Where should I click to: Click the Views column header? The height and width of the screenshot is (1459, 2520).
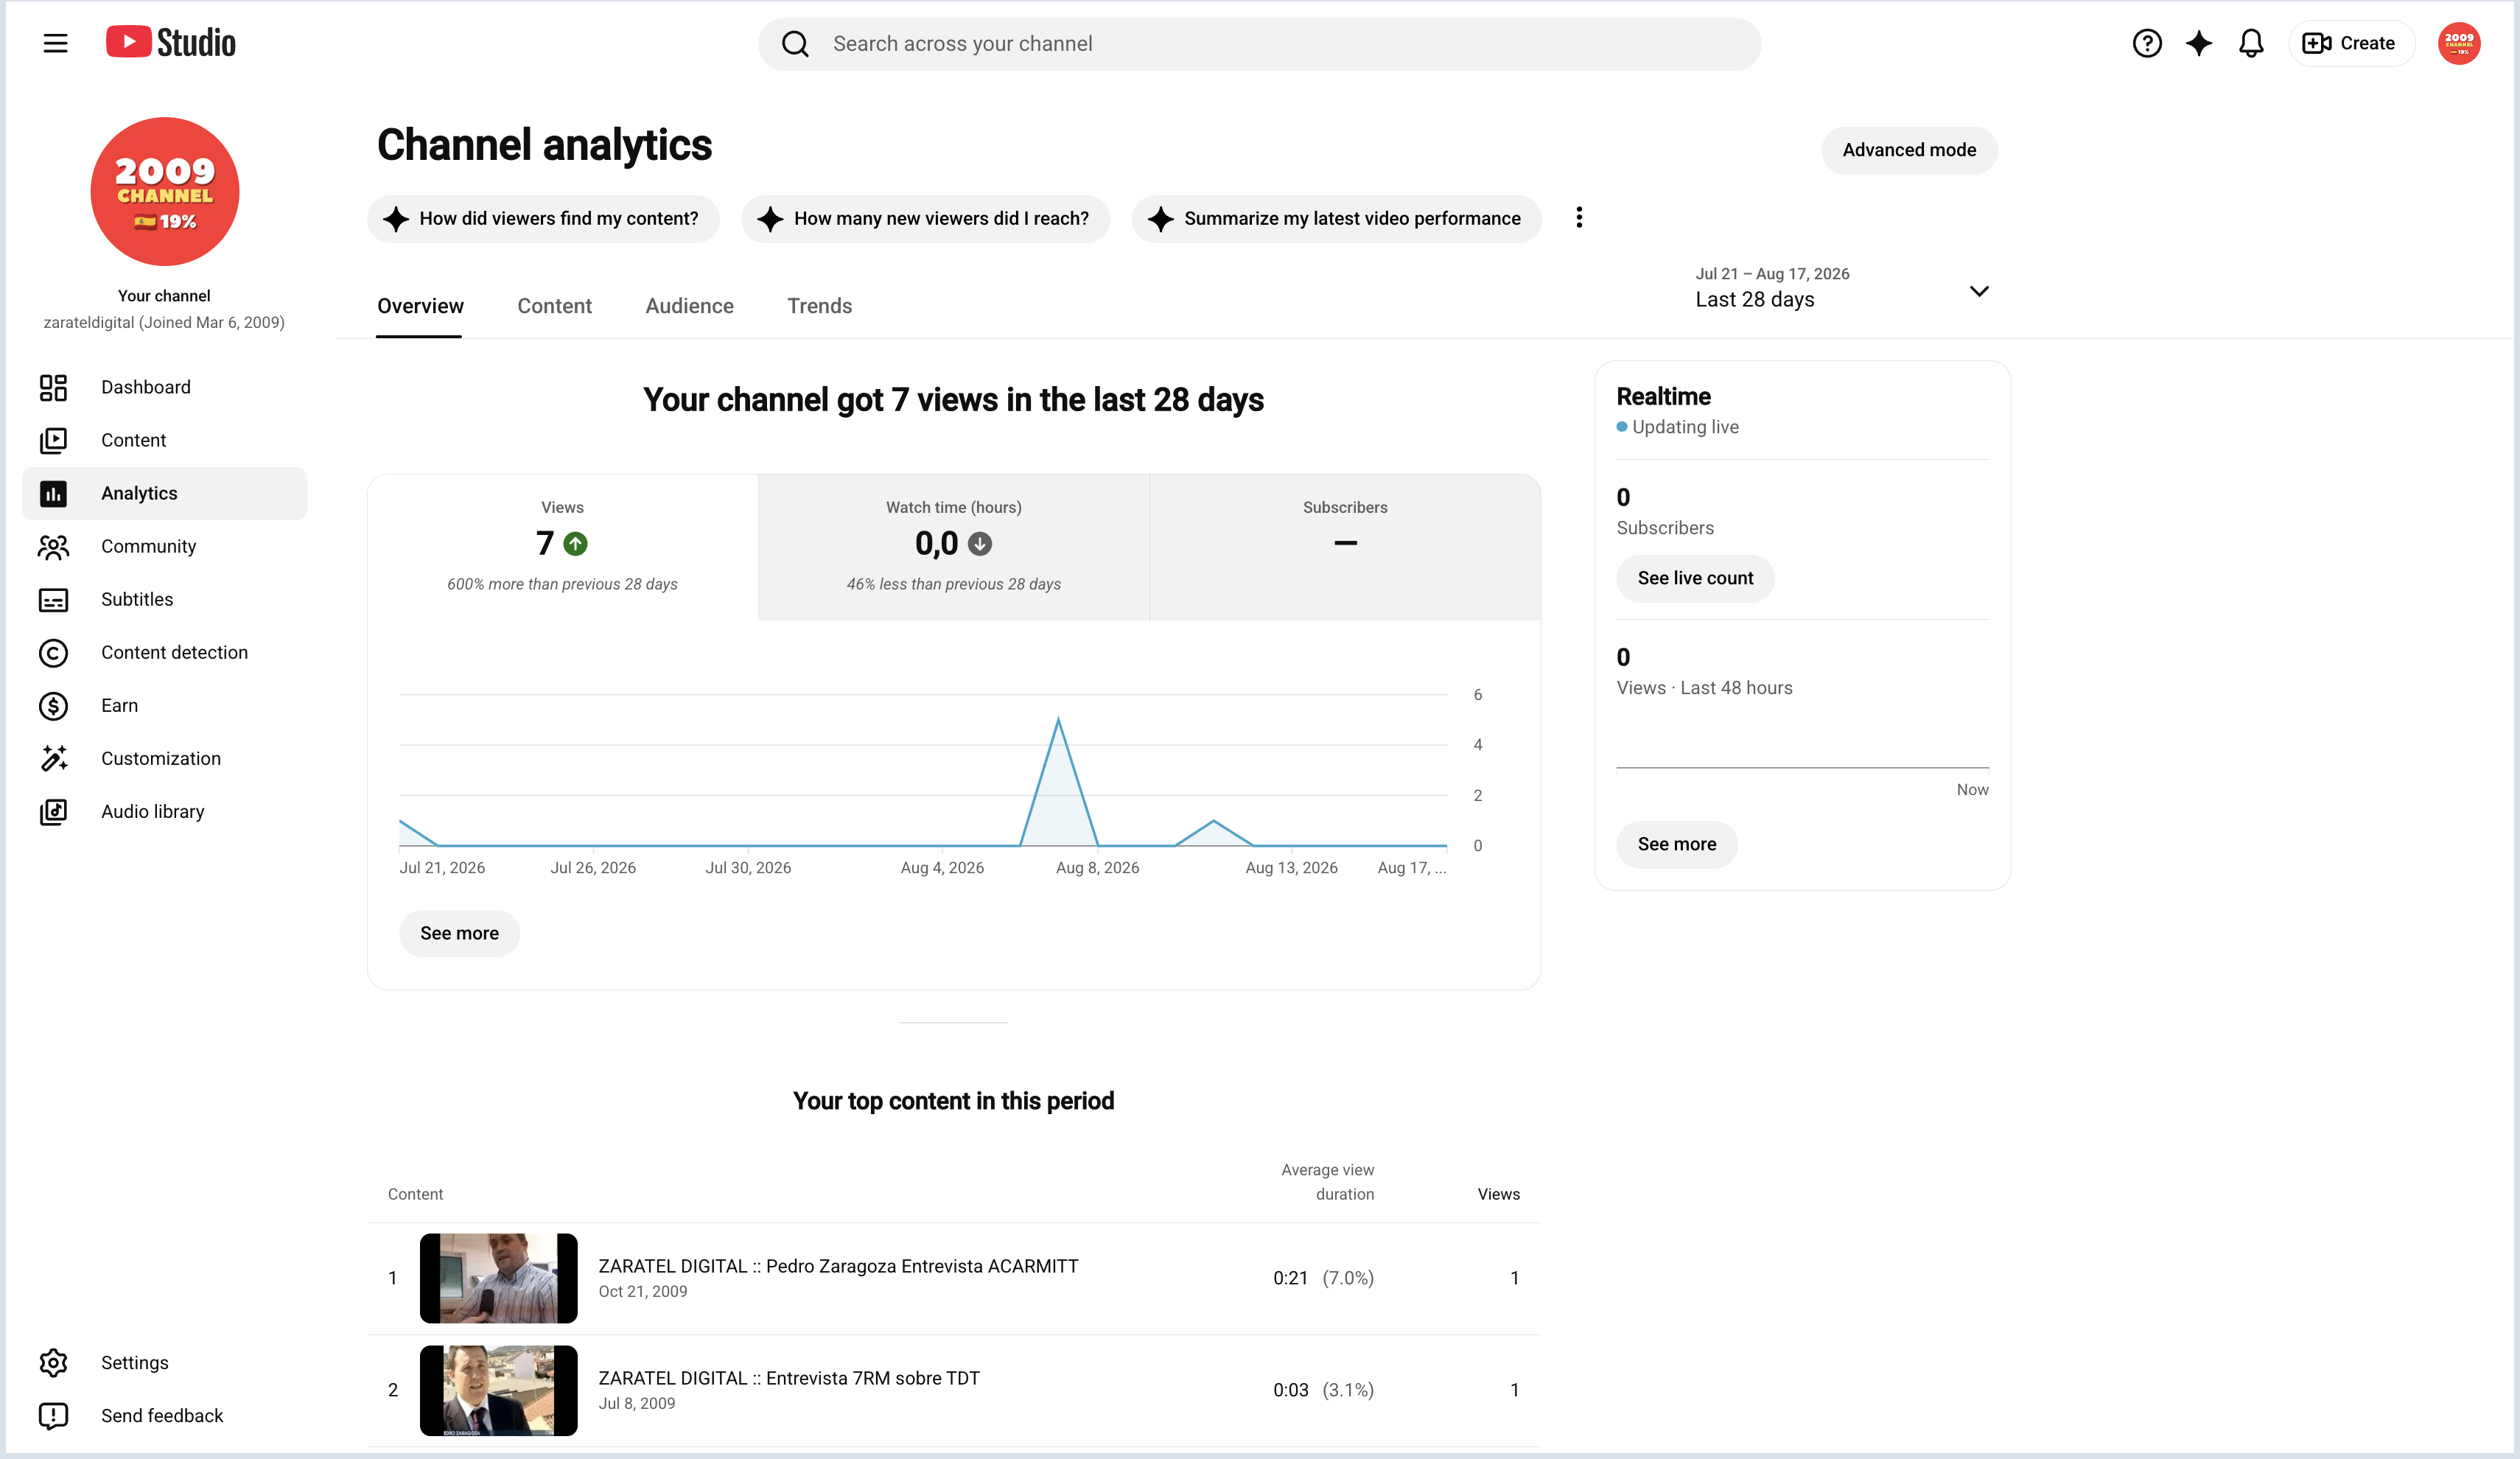(1498, 1194)
